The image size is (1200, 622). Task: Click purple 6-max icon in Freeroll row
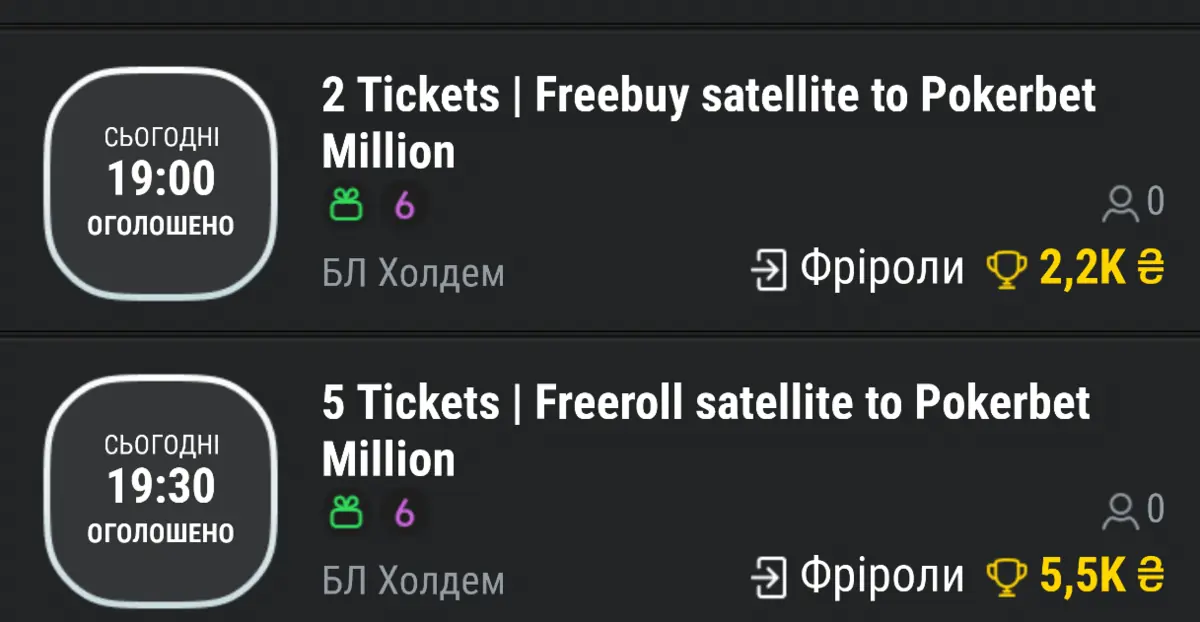click(404, 513)
